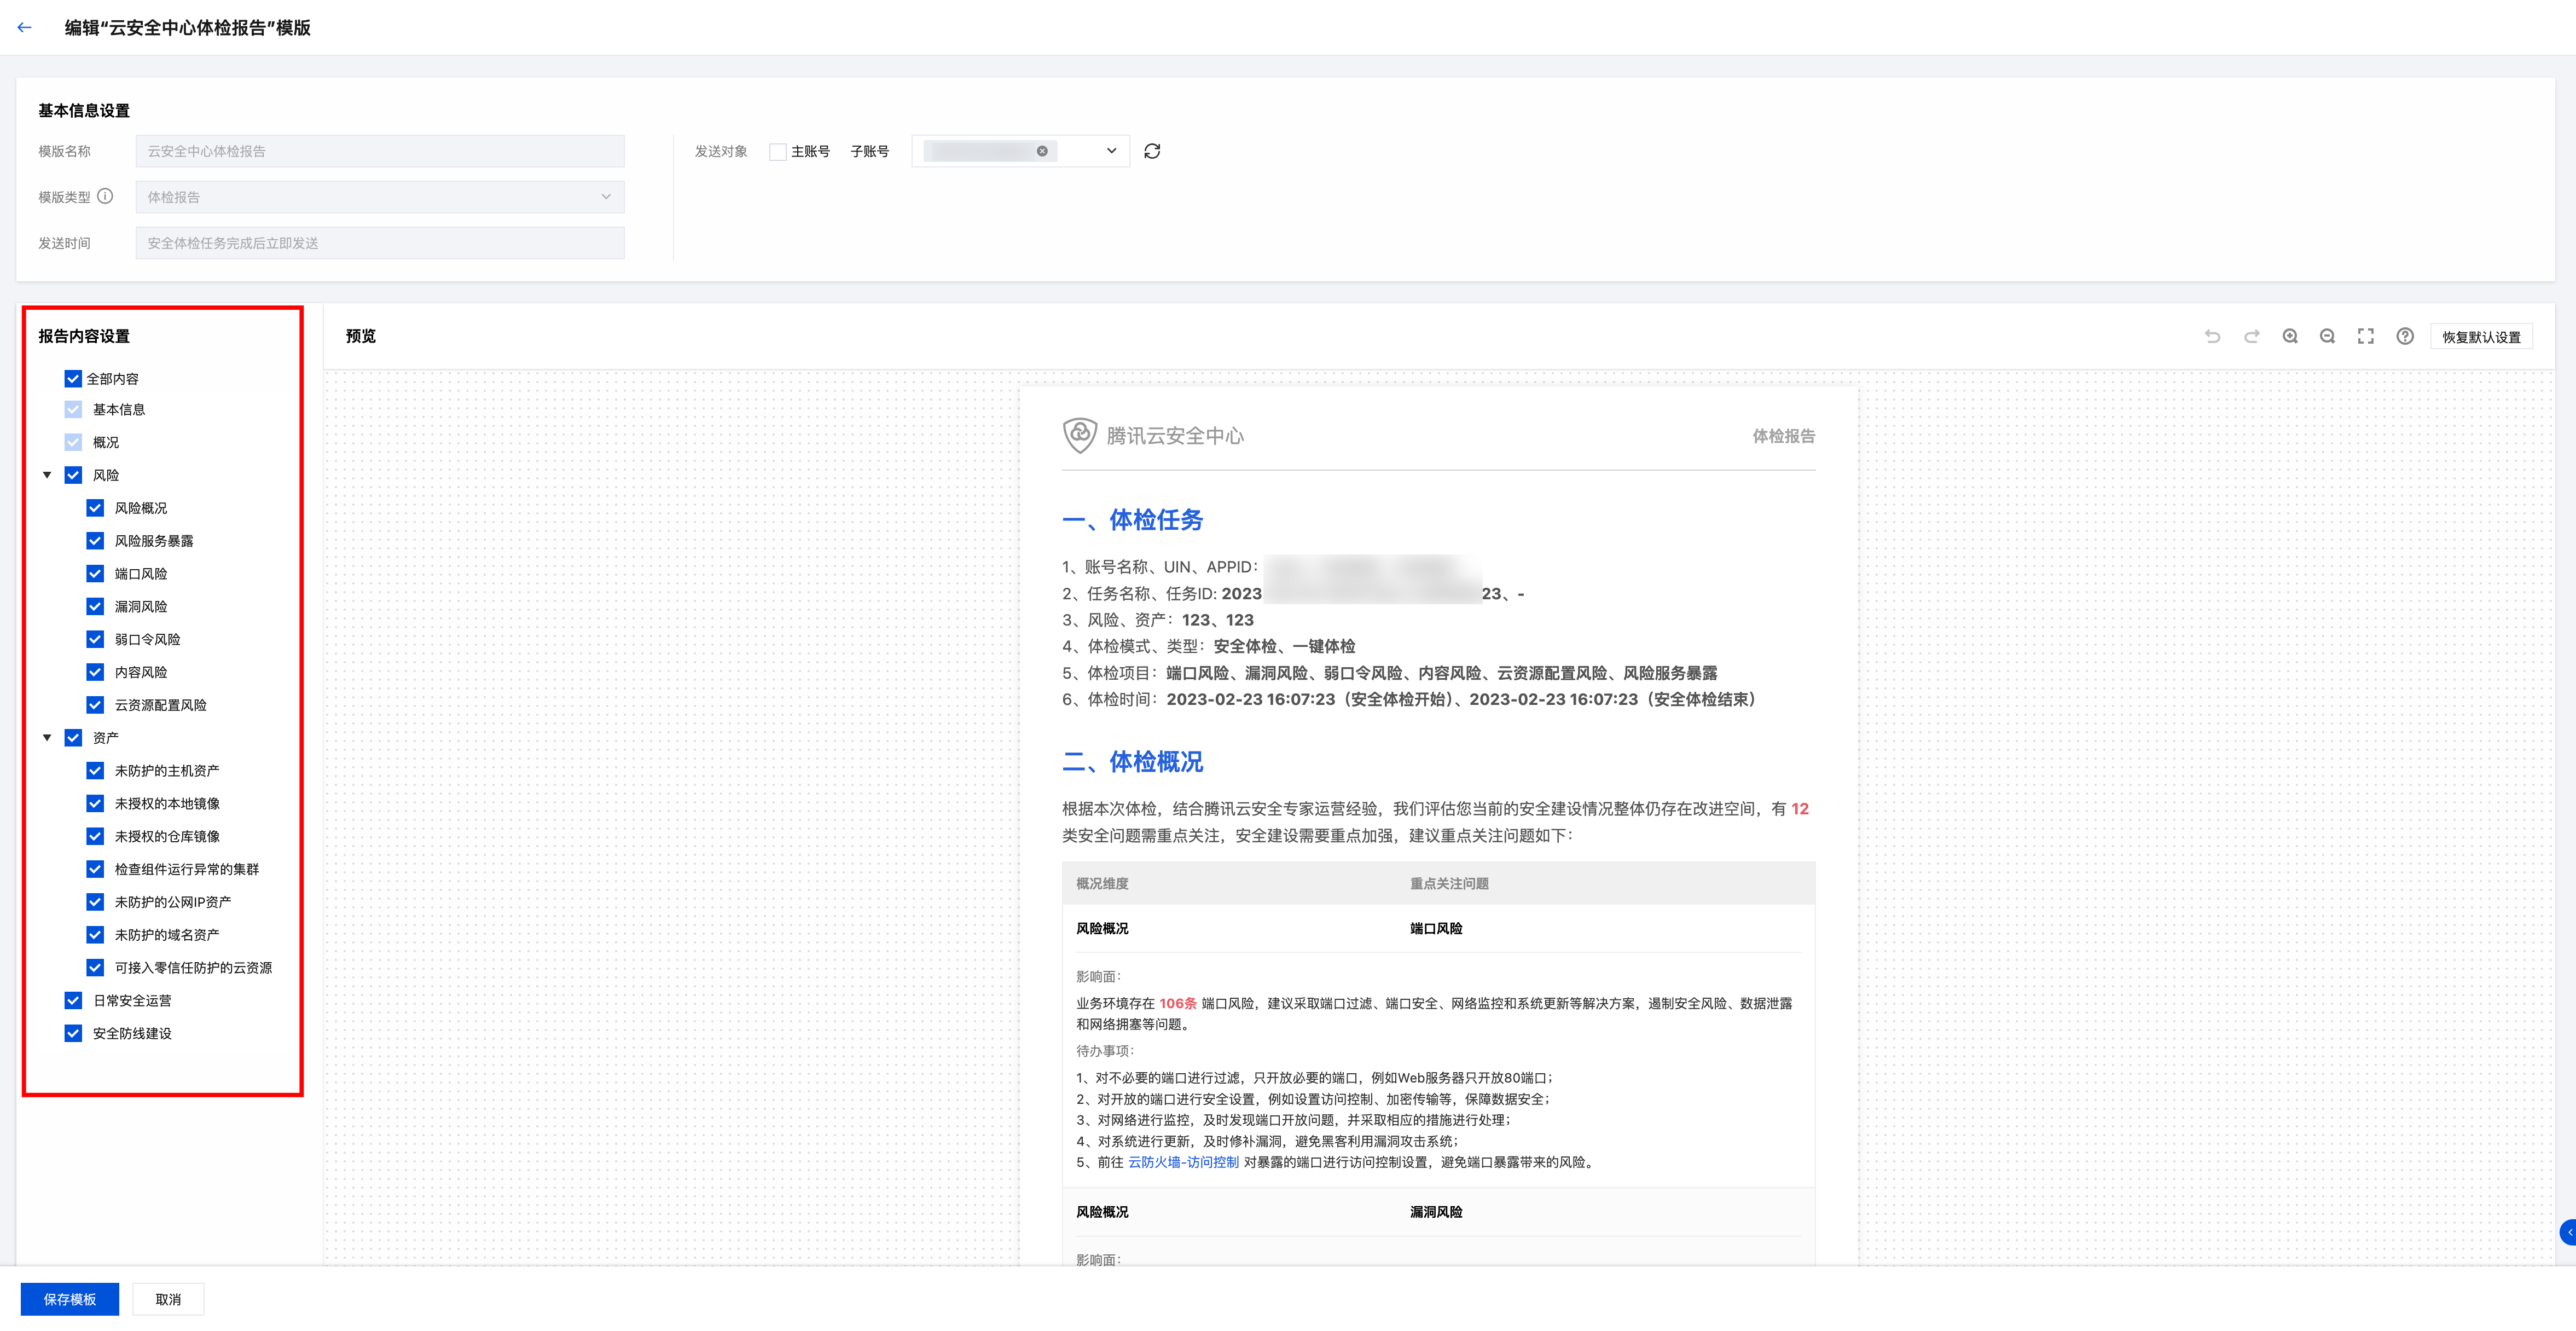This screenshot has height=1331, width=2576.
Task: Open the 云防火墙-访问控制 link
Action: click(x=1183, y=1162)
